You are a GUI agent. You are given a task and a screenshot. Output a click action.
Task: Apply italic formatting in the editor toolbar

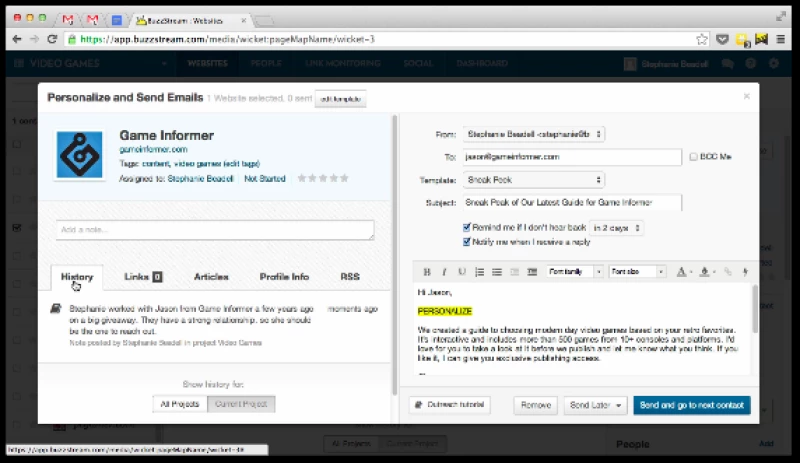click(x=444, y=271)
